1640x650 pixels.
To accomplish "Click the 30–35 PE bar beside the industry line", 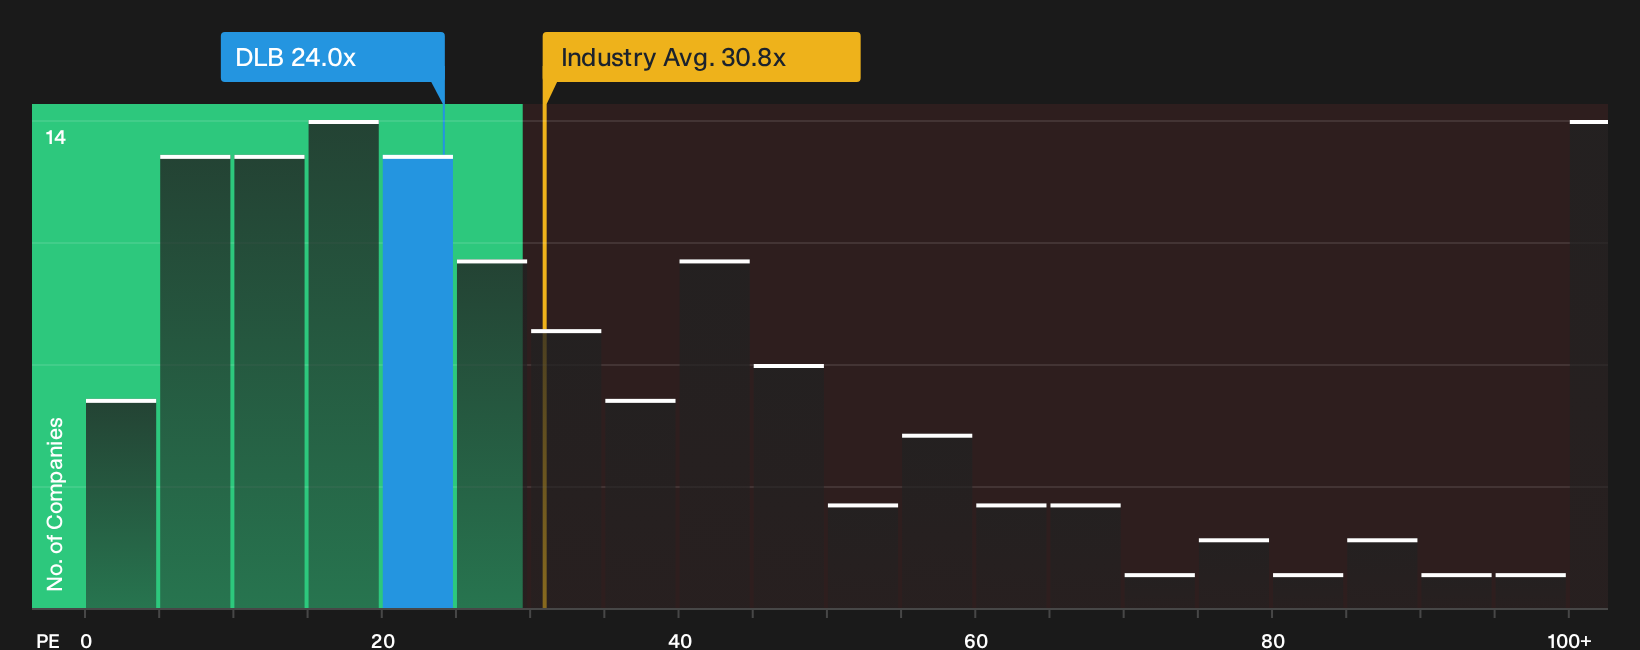I will [566, 469].
